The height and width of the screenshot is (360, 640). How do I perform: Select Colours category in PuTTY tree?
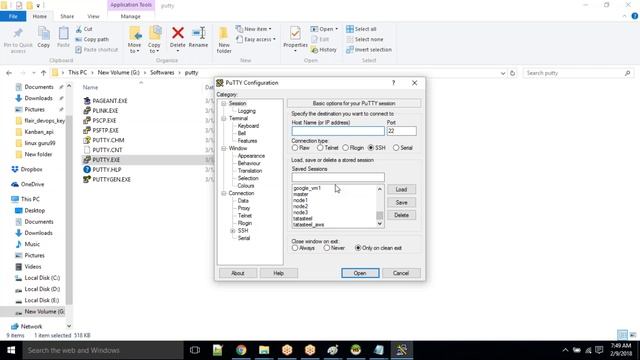click(246, 186)
